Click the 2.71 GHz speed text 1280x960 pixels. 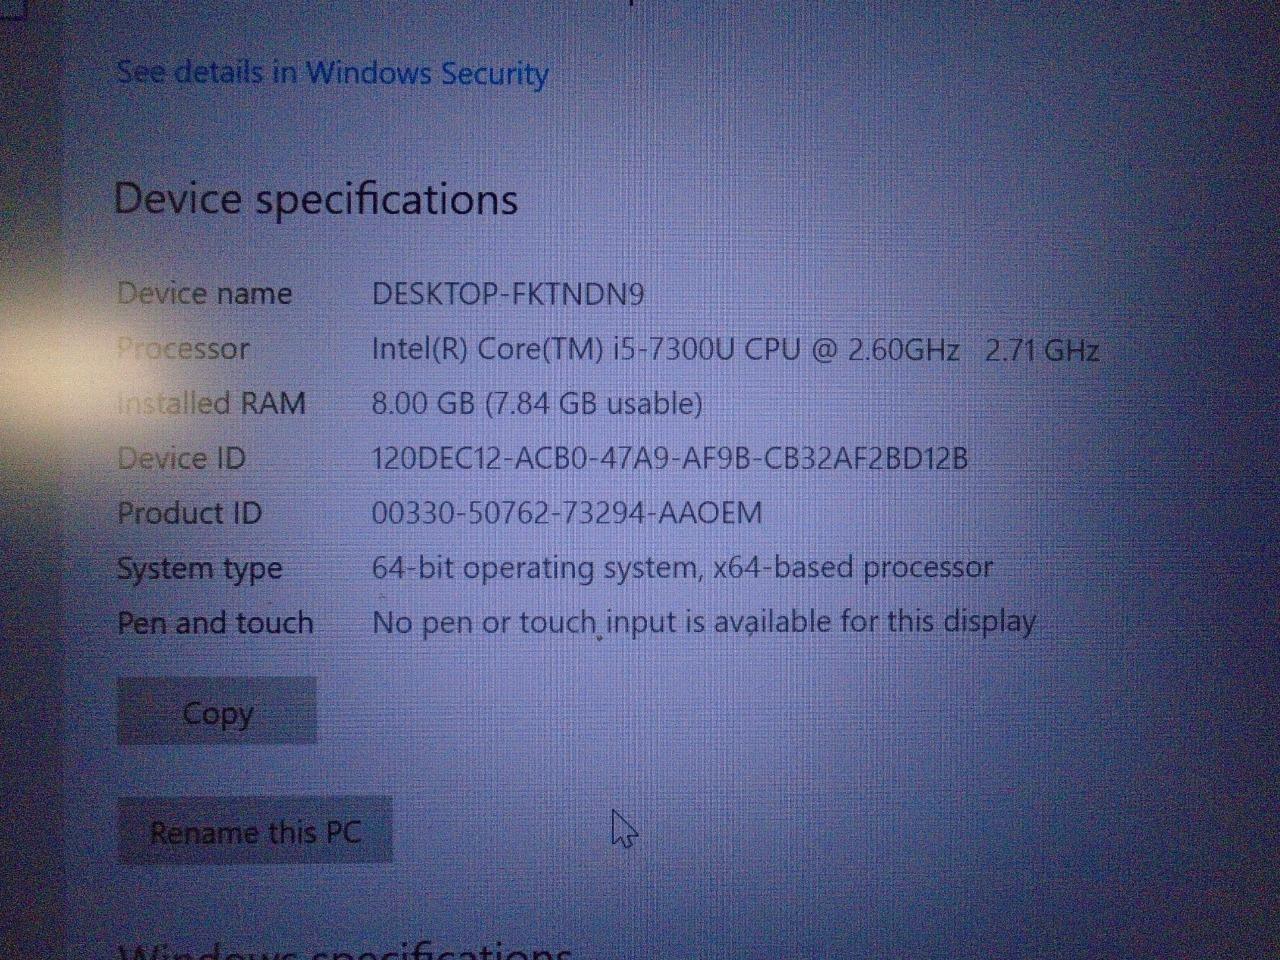click(1042, 350)
